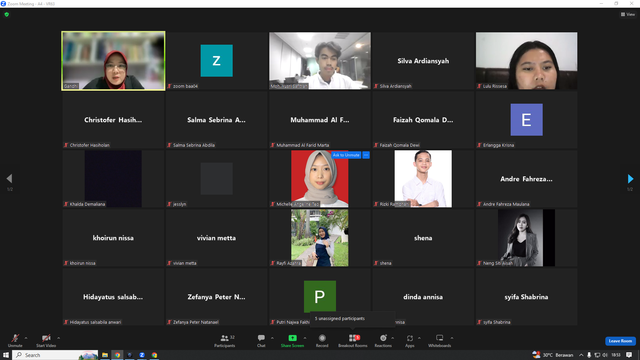Expand Share Screen options caret
The width and height of the screenshot is (640, 360).
click(305, 338)
